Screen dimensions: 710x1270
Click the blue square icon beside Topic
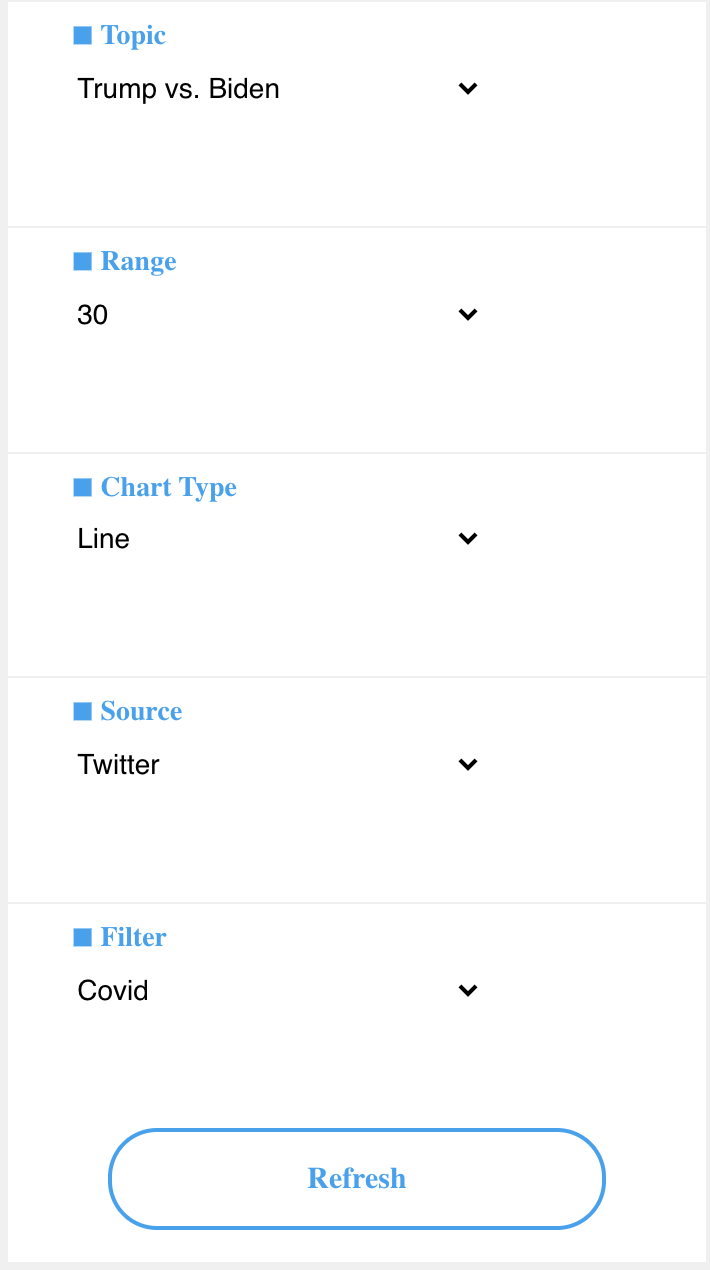(x=83, y=36)
